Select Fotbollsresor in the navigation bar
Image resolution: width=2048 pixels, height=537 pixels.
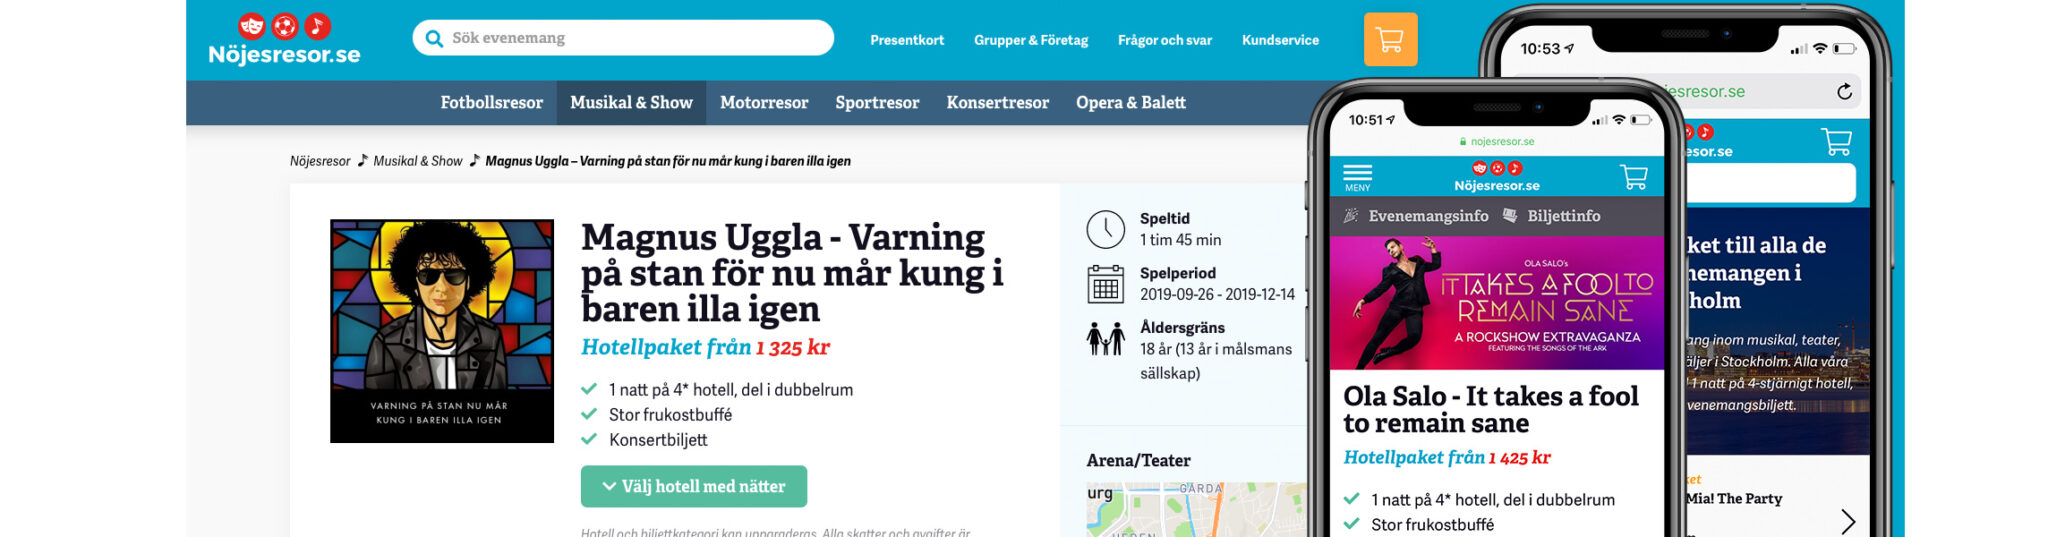491,103
